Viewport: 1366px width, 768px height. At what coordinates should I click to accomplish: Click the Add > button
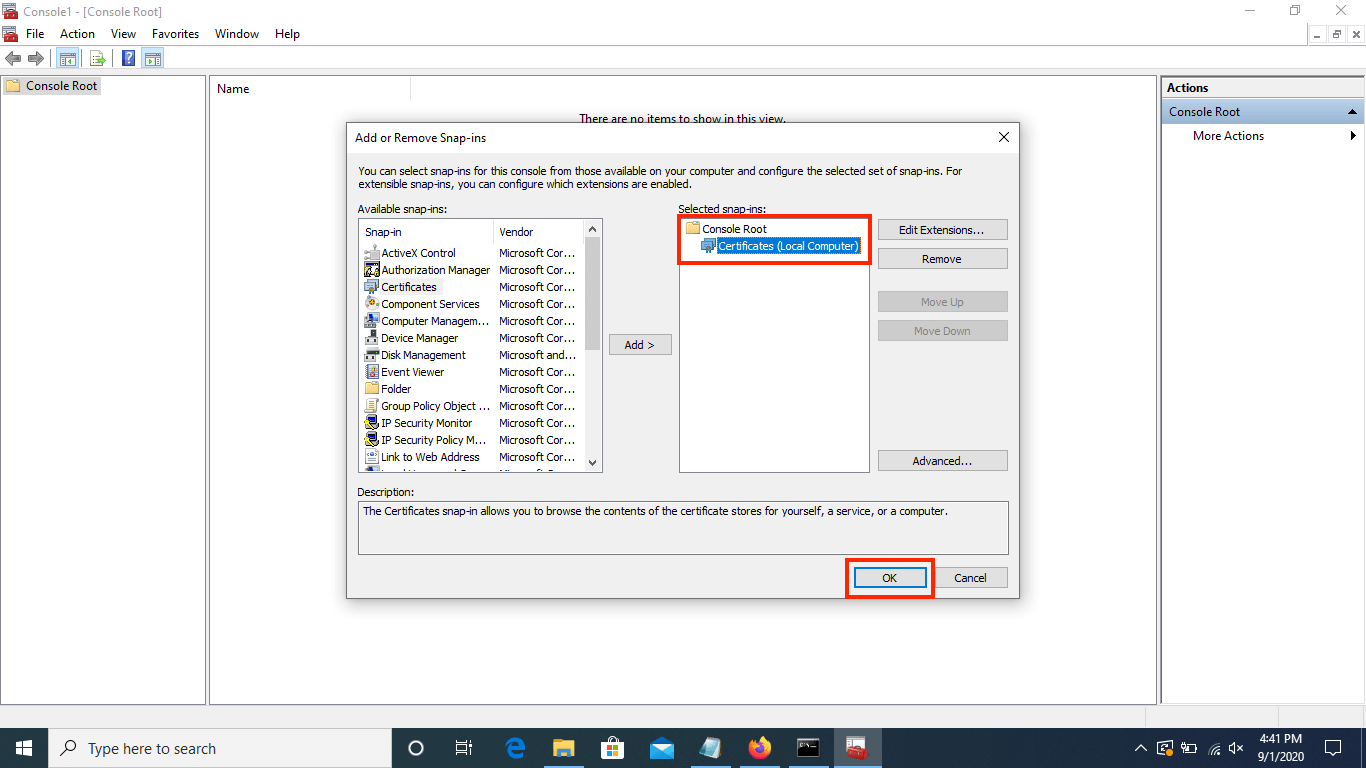640,345
